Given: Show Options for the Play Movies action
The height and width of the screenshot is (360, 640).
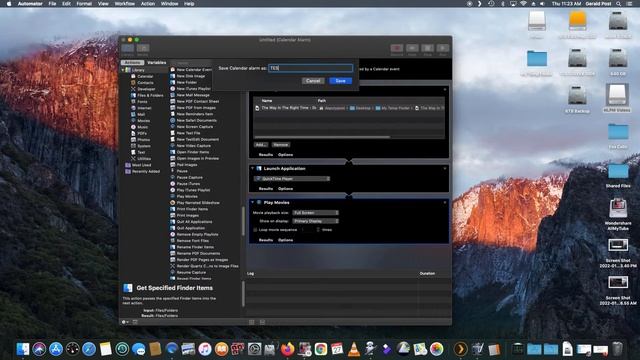Looking at the screenshot, I should pos(285,240).
